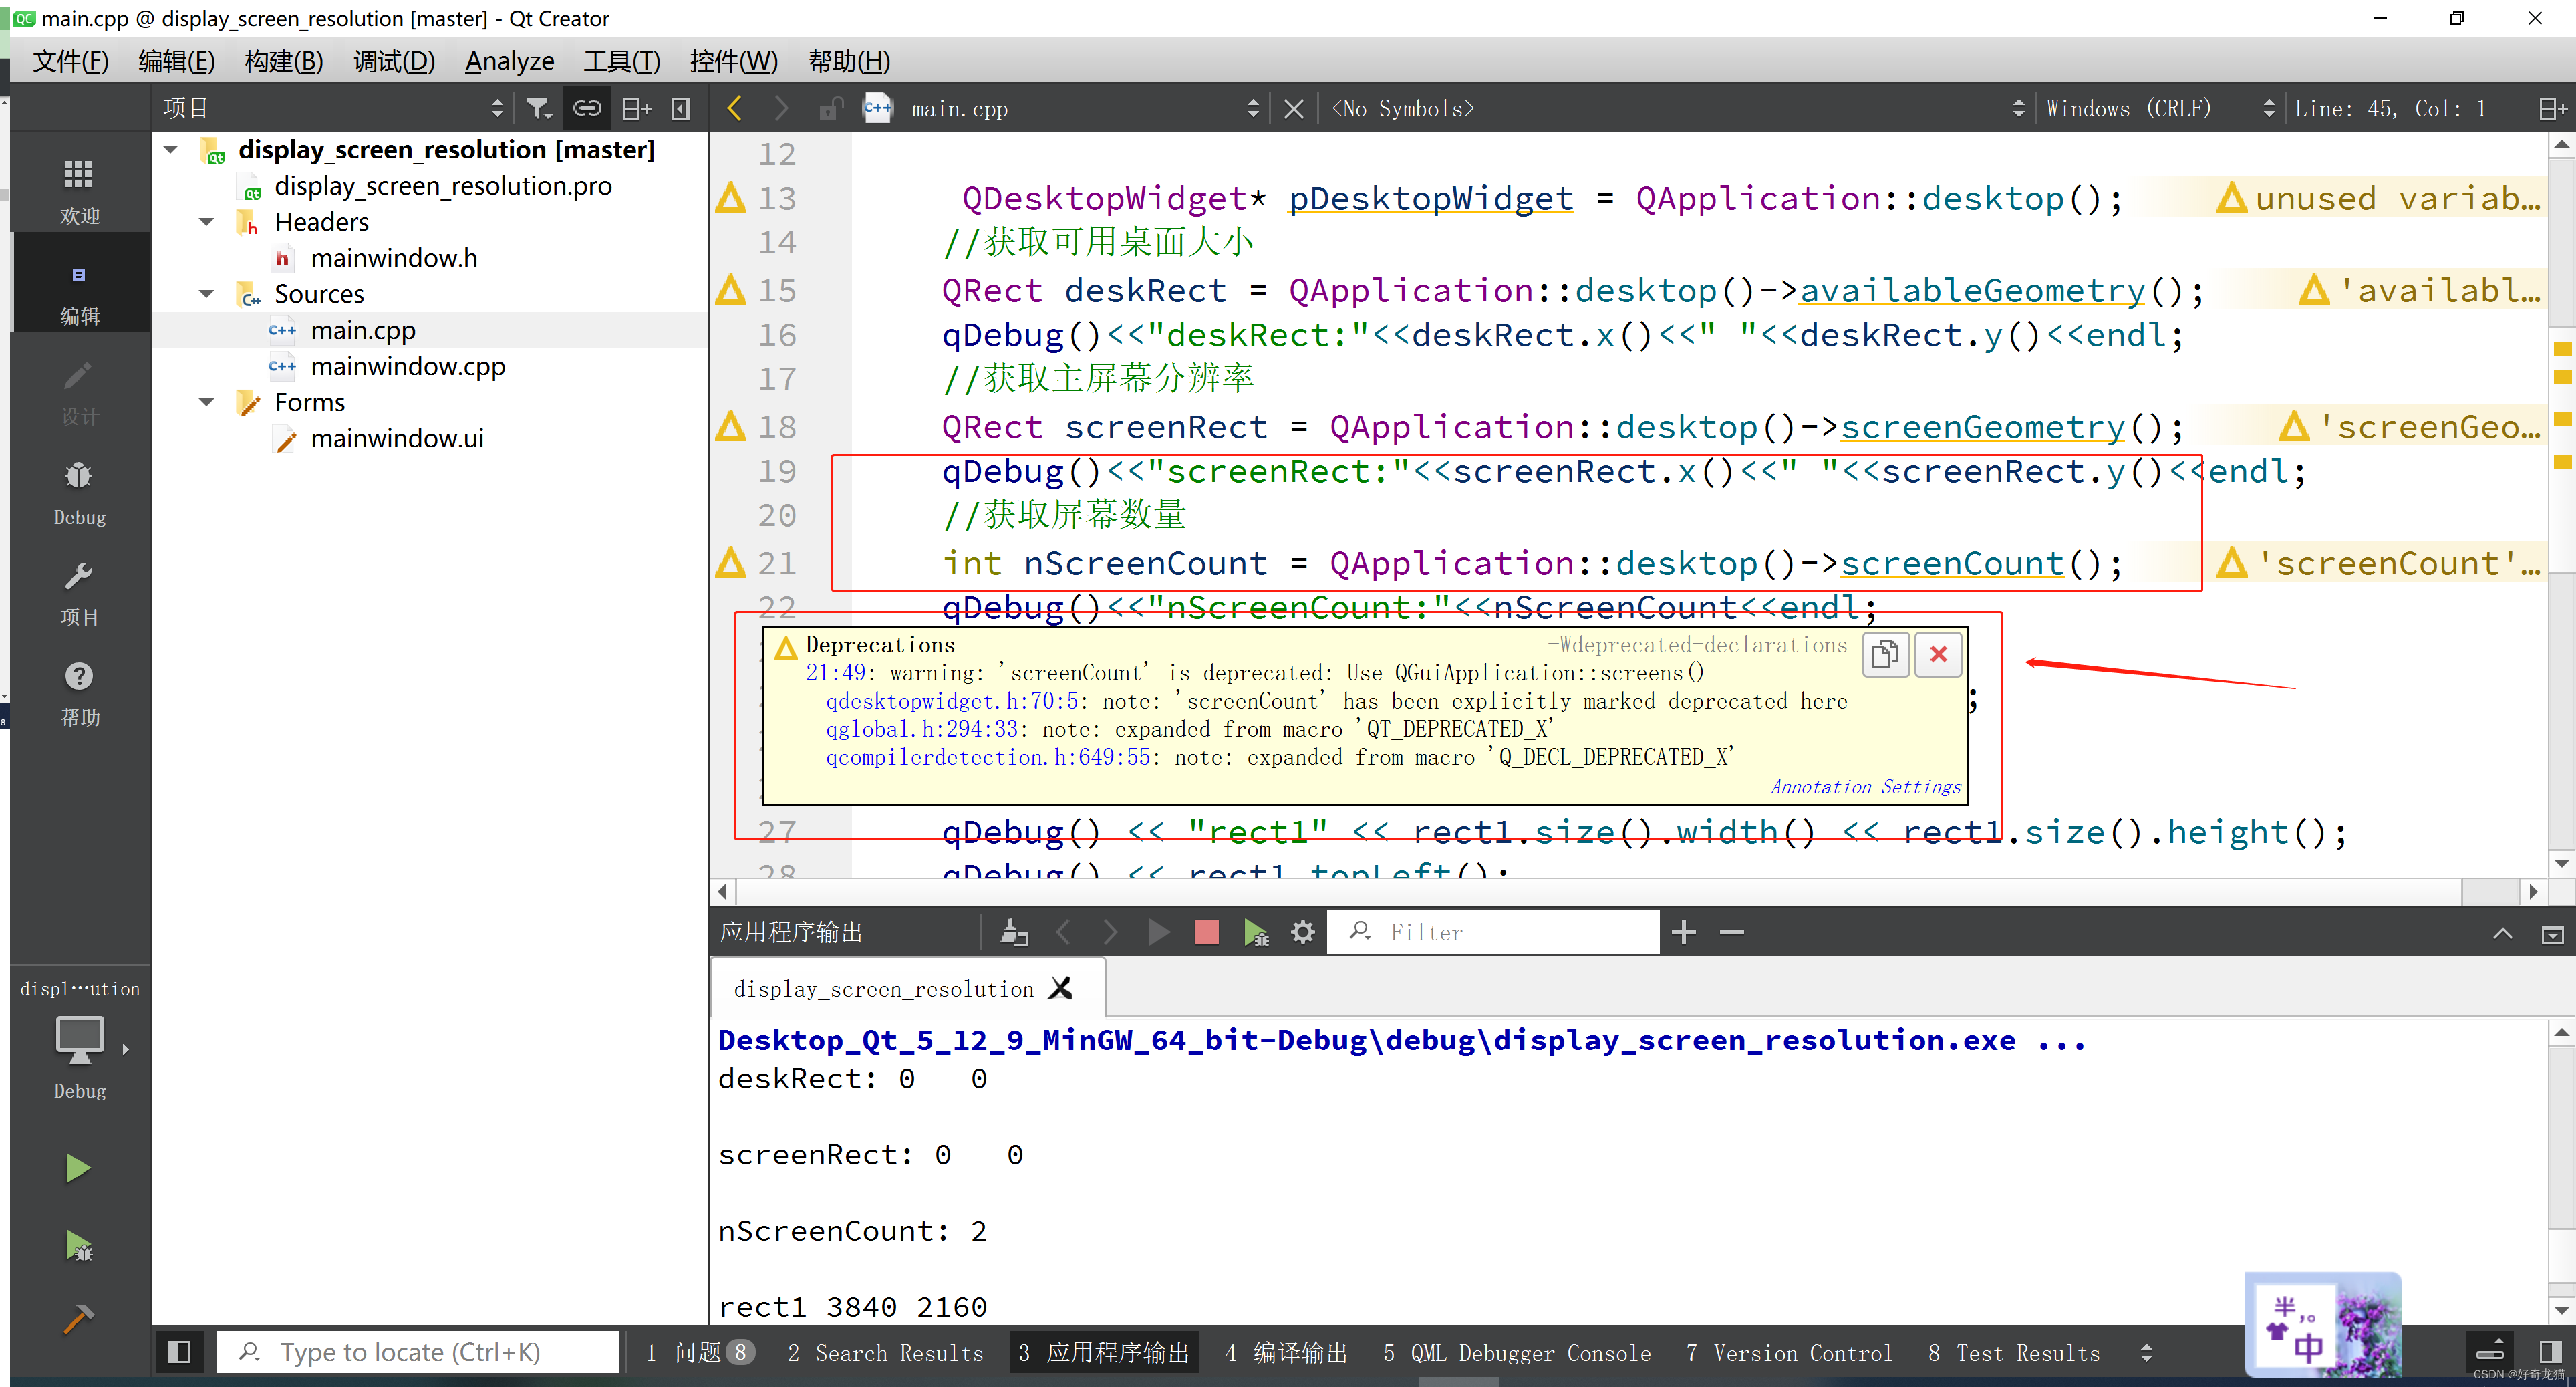Toggle synchronize with editor link icon
Viewport: 2576px width, 1387px height.
point(587,108)
